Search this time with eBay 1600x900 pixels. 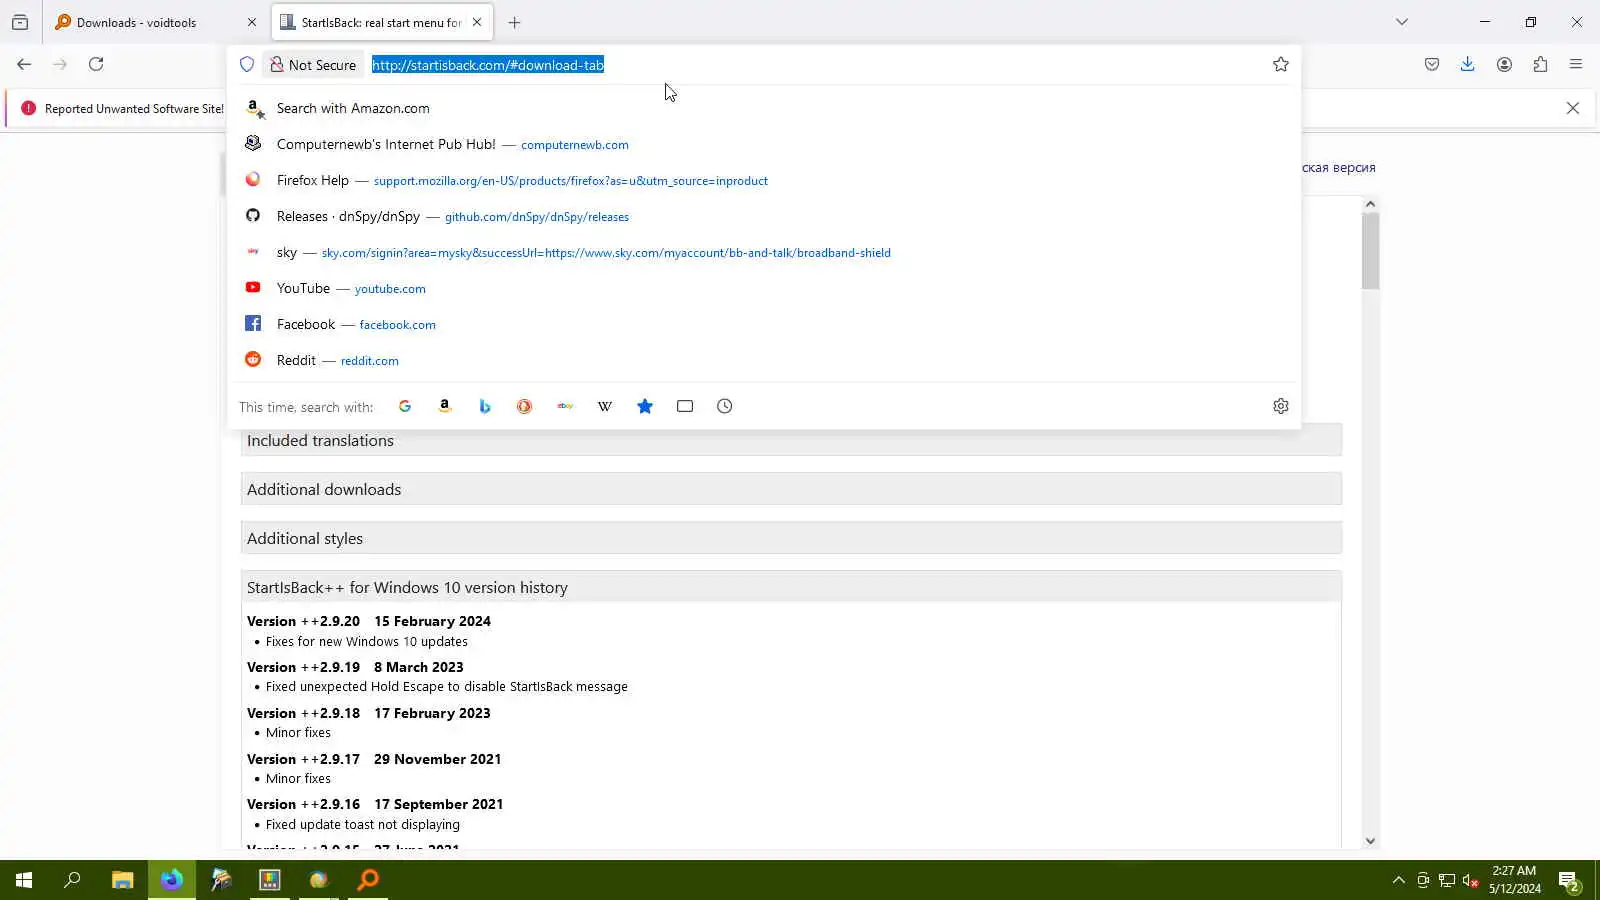coord(565,406)
